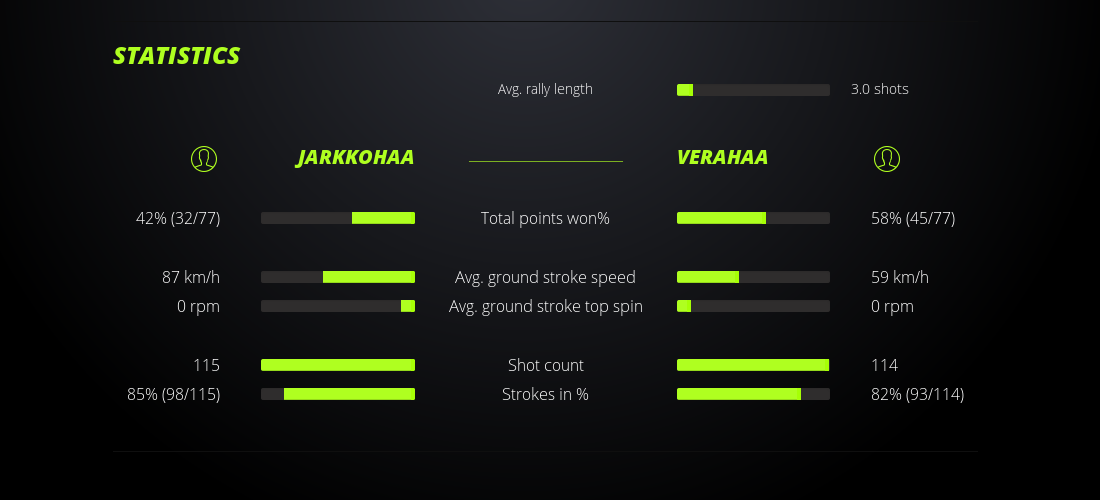Click Verahaa's shot count bar
This screenshot has height=500, width=1100.
753,365
